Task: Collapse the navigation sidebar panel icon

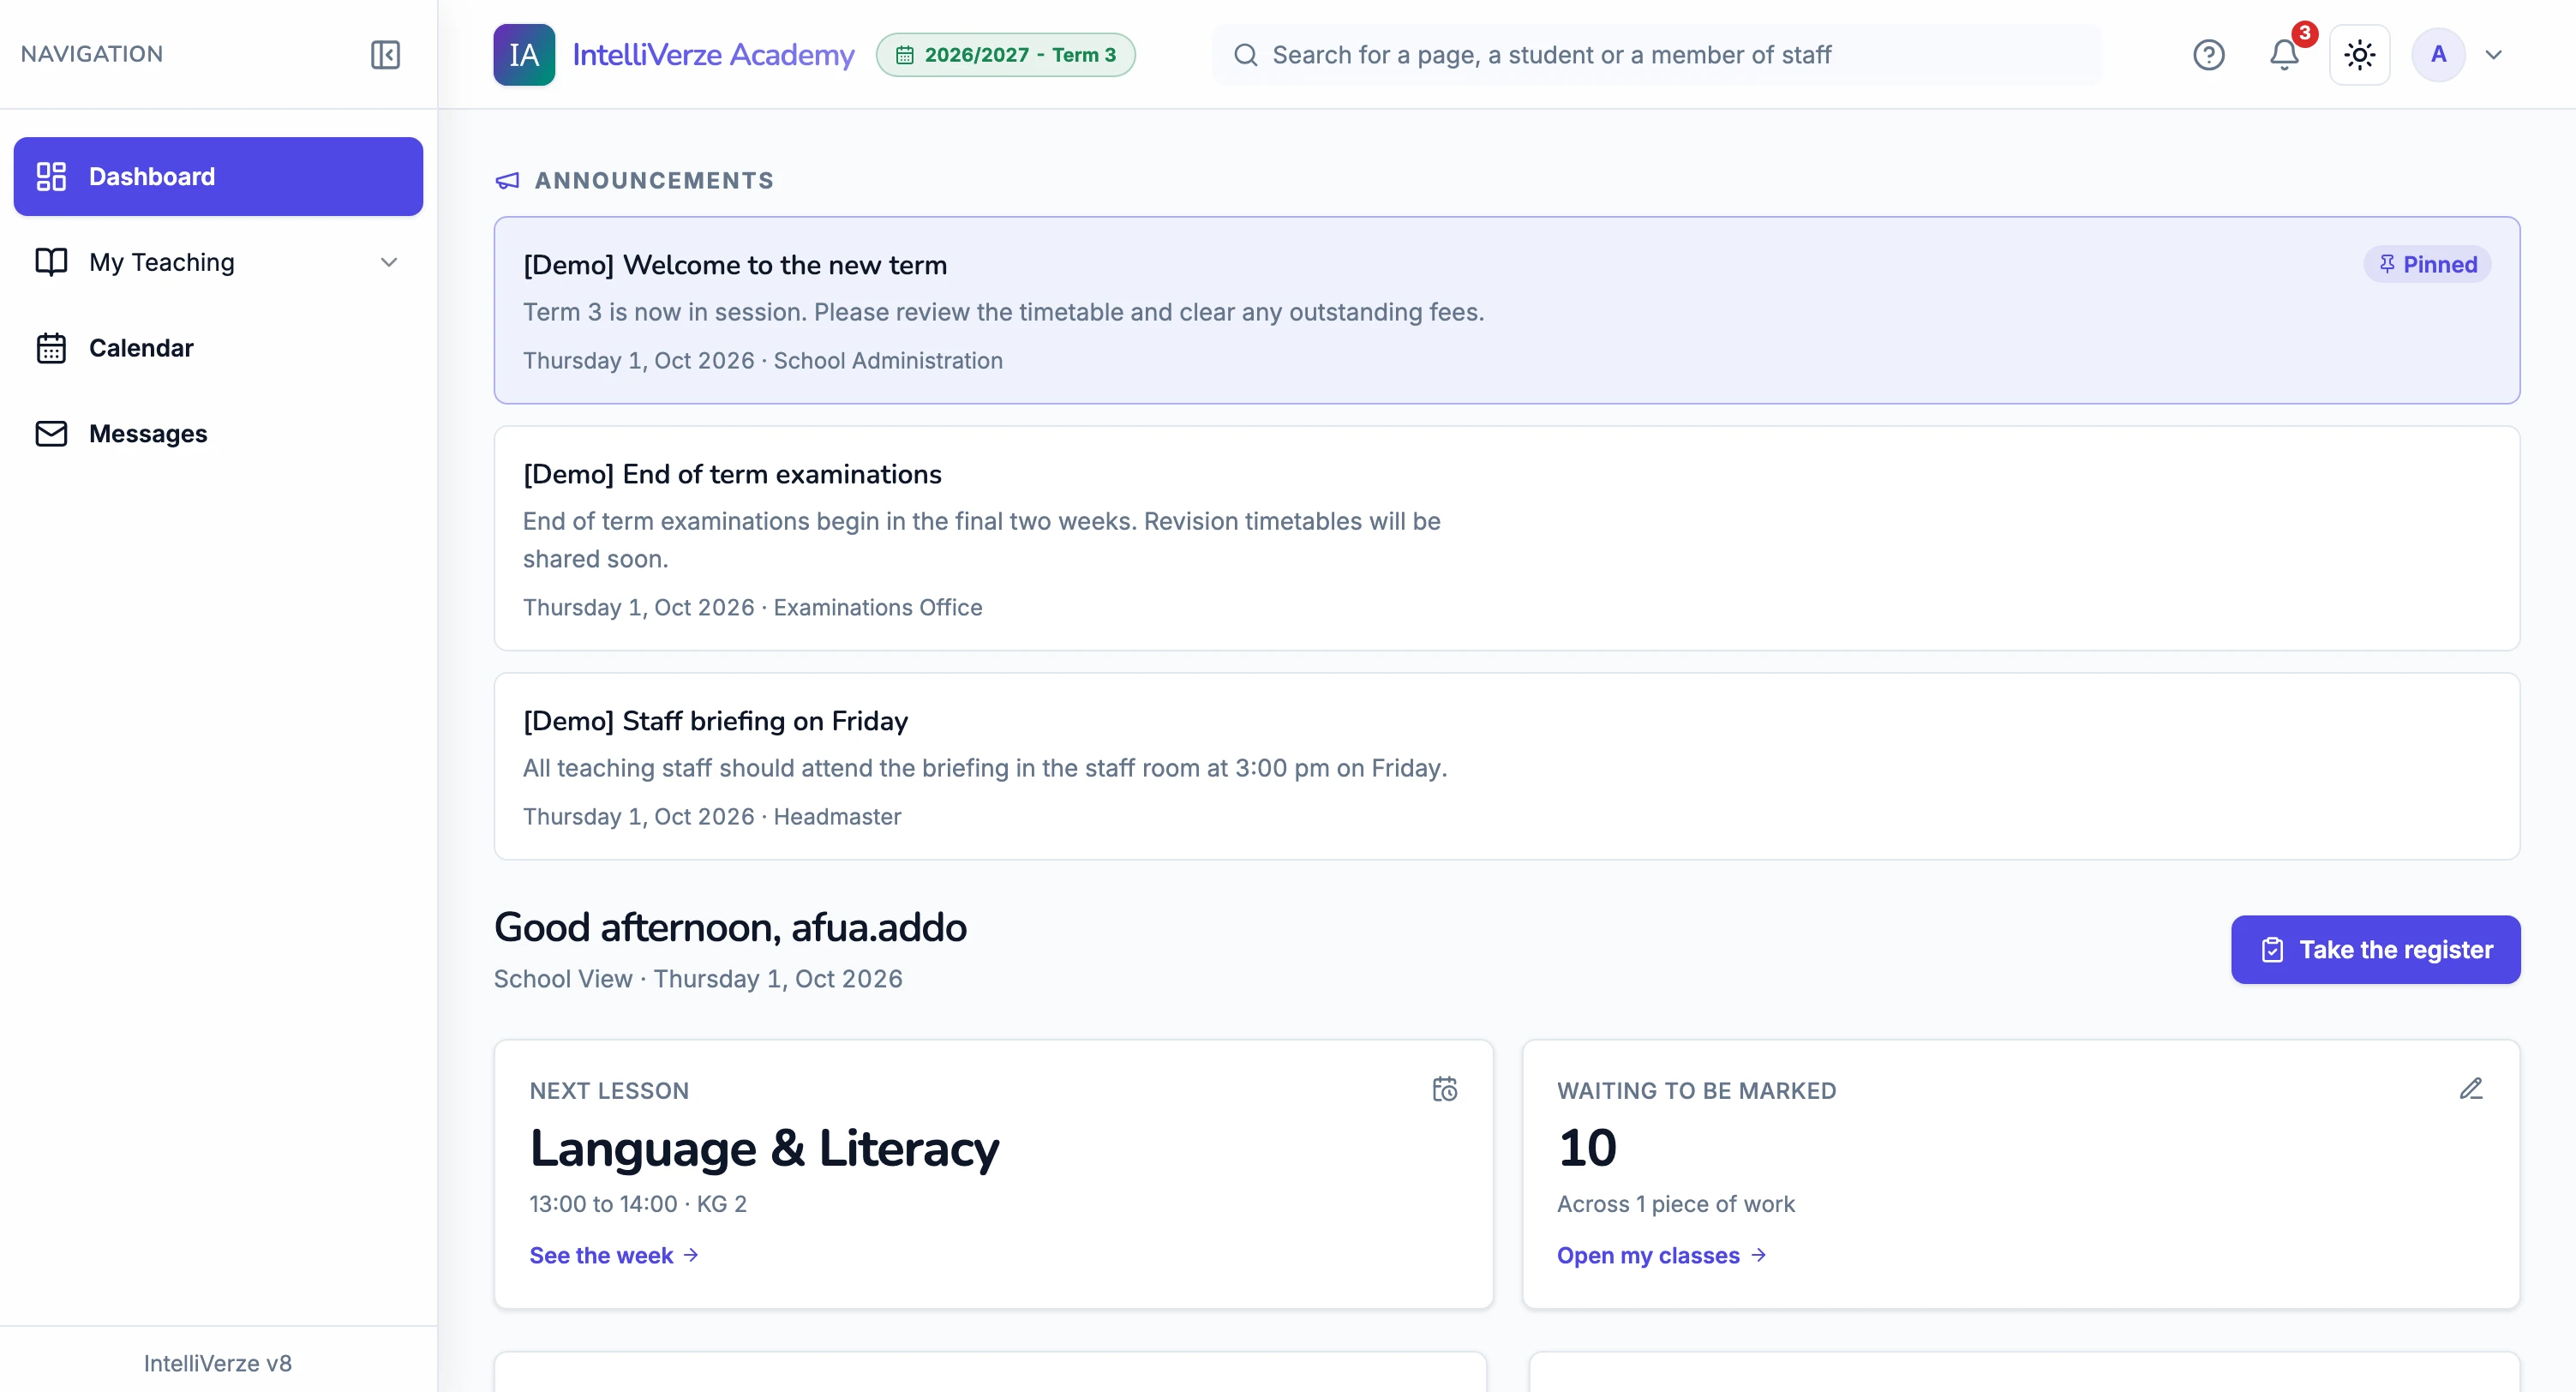Action: pos(385,54)
